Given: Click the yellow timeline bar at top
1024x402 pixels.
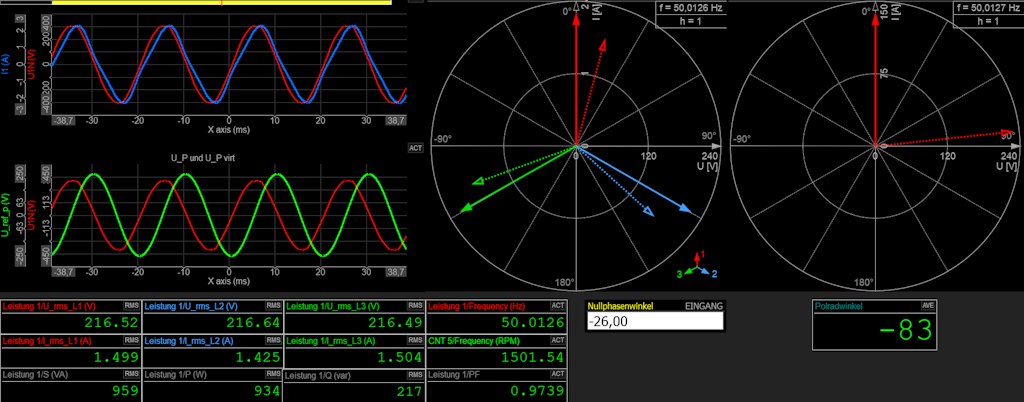Looking at the screenshot, I should point(221,3).
